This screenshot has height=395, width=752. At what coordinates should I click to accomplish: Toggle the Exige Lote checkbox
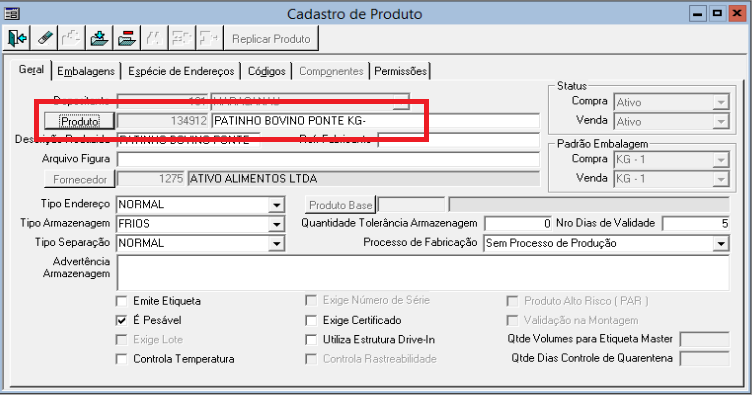click(122, 340)
